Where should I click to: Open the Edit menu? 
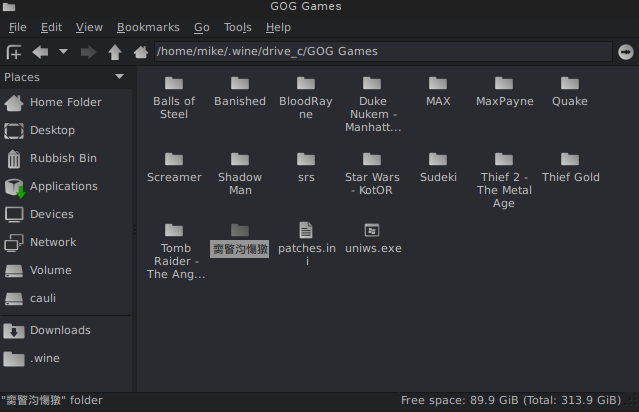click(x=51, y=27)
